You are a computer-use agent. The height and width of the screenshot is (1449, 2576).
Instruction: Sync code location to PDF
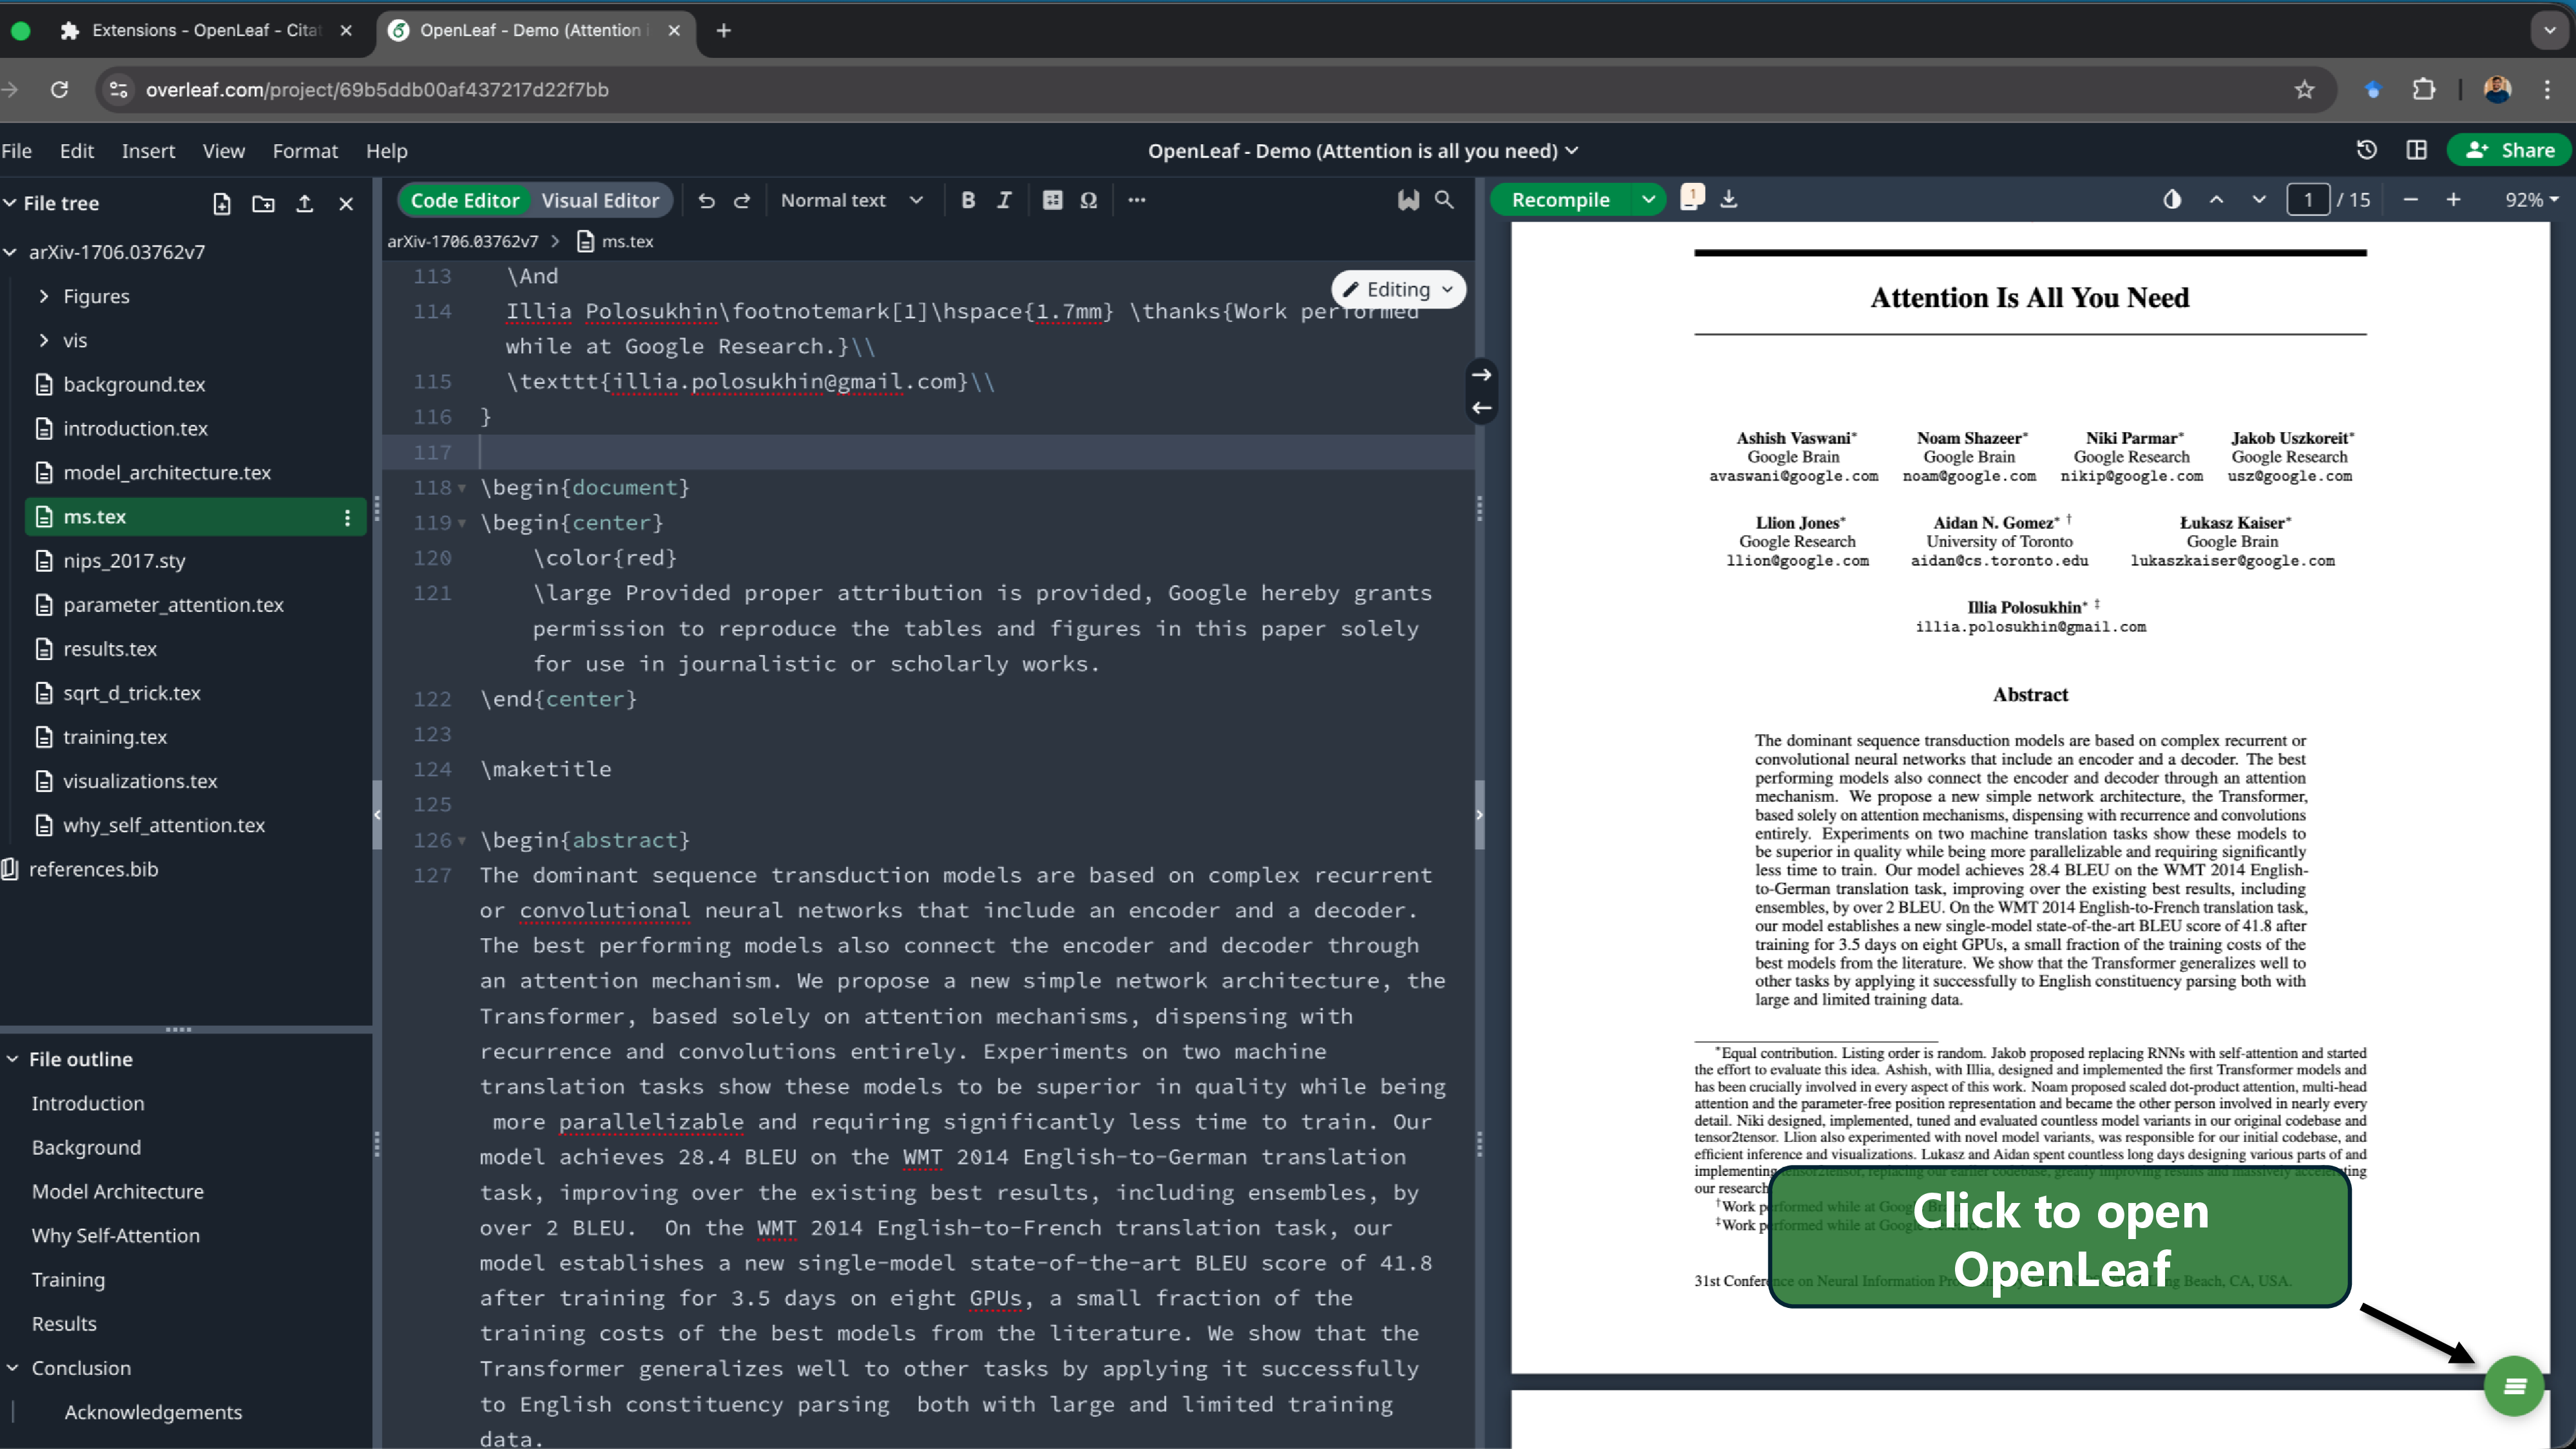click(1481, 374)
